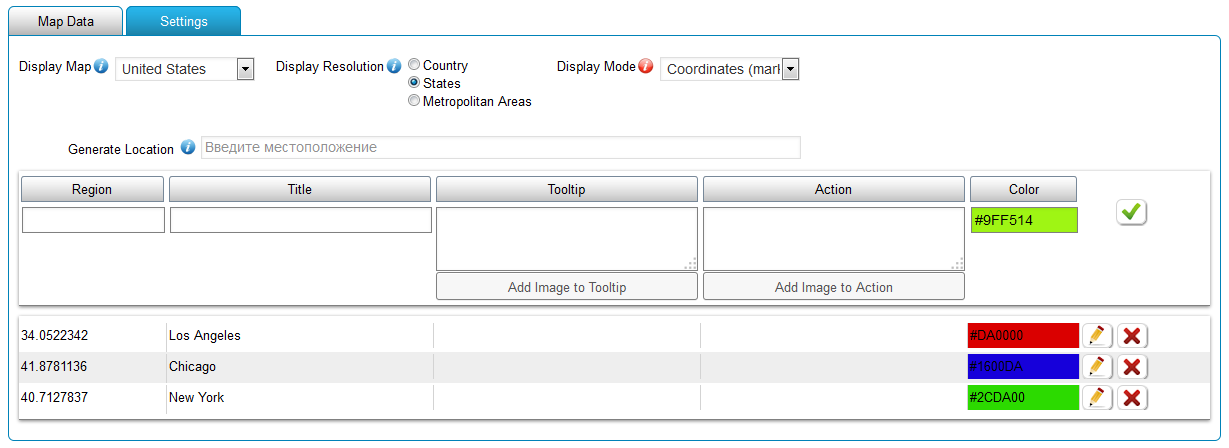Edit the Chicago row with pencil icon
The height and width of the screenshot is (448, 1229).
click(1096, 367)
